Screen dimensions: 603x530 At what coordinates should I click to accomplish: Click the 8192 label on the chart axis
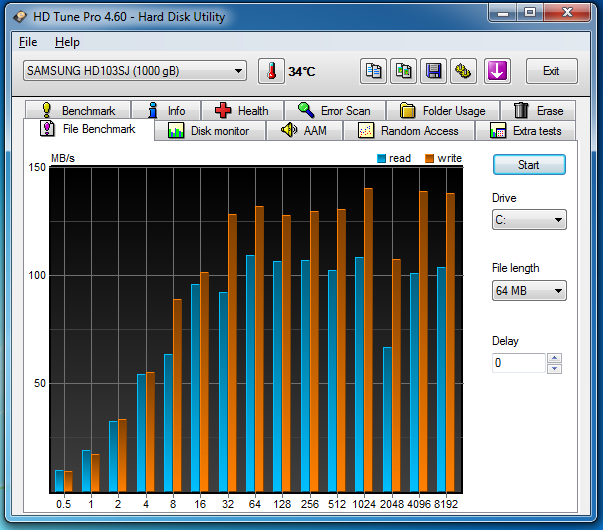tap(446, 504)
